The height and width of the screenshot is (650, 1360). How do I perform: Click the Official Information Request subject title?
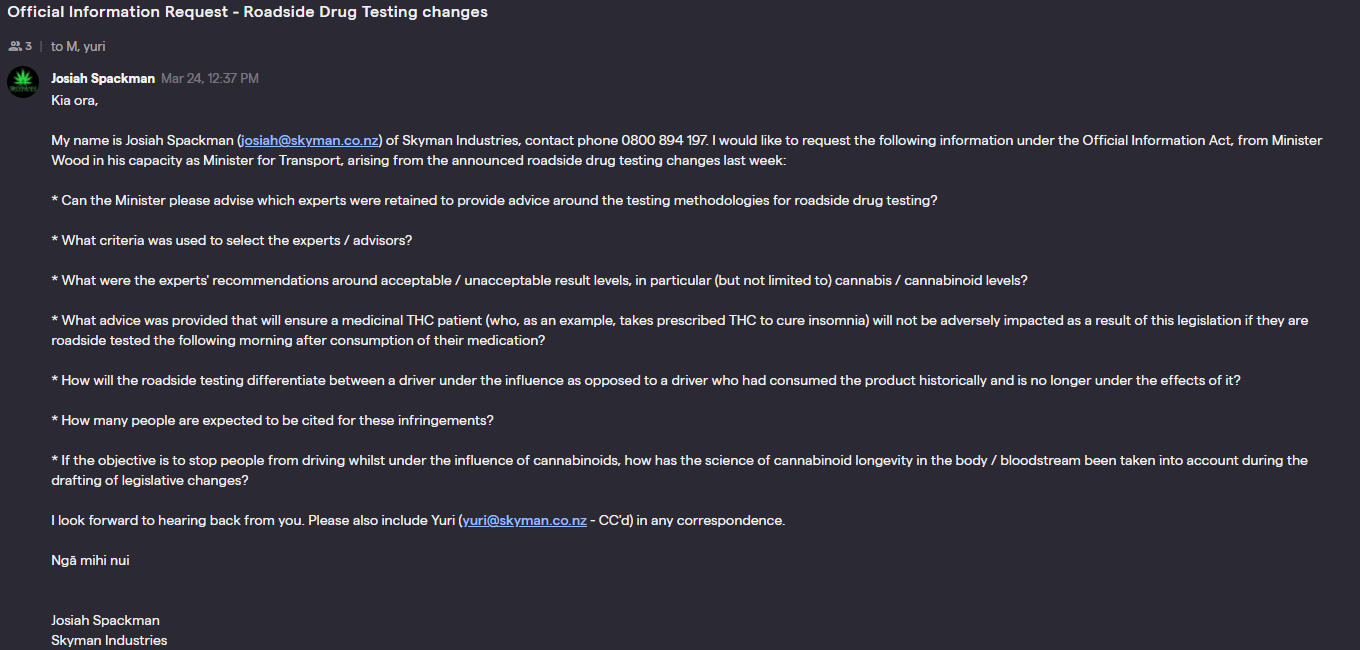pos(248,12)
